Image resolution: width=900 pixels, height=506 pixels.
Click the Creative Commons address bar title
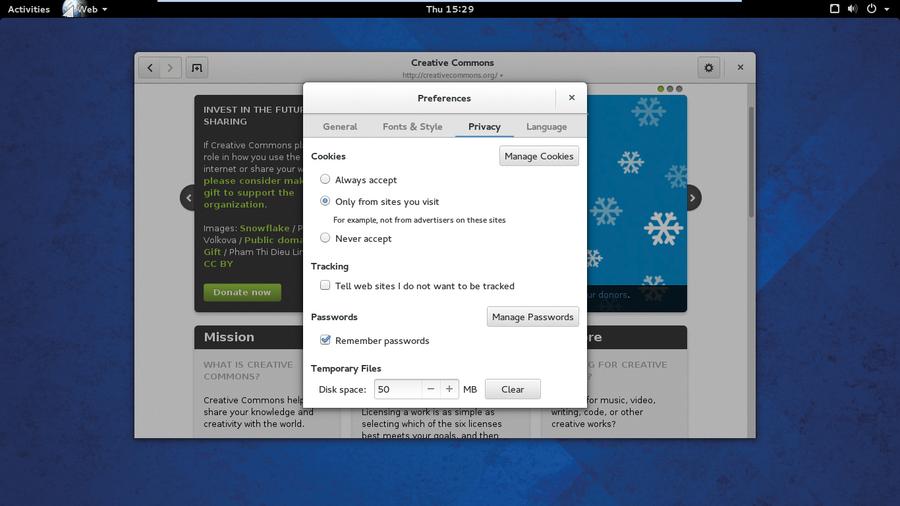[x=452, y=63]
